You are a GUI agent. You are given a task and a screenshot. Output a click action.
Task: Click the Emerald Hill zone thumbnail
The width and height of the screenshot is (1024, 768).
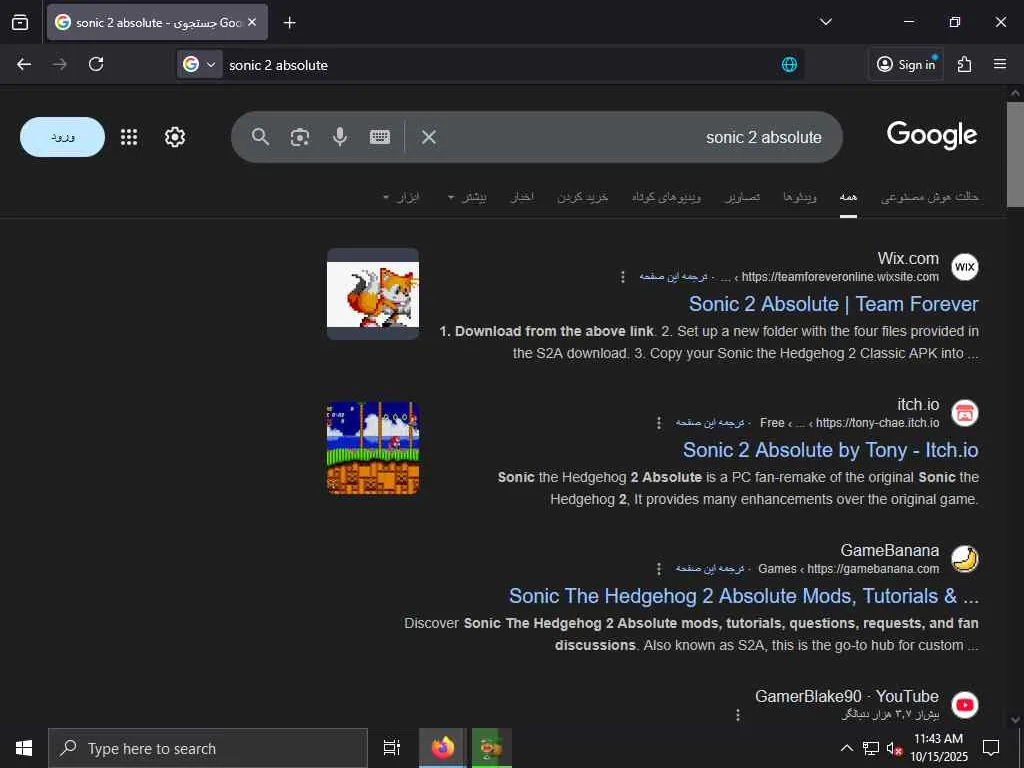373,448
